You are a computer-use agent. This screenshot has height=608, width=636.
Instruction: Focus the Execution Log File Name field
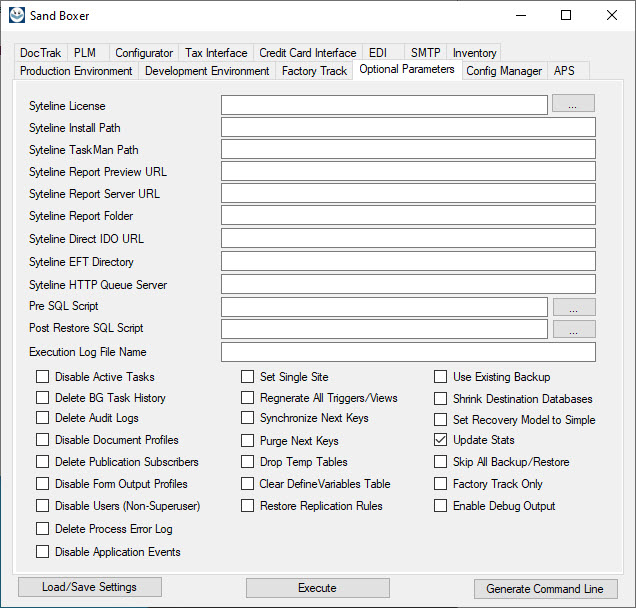pos(408,352)
